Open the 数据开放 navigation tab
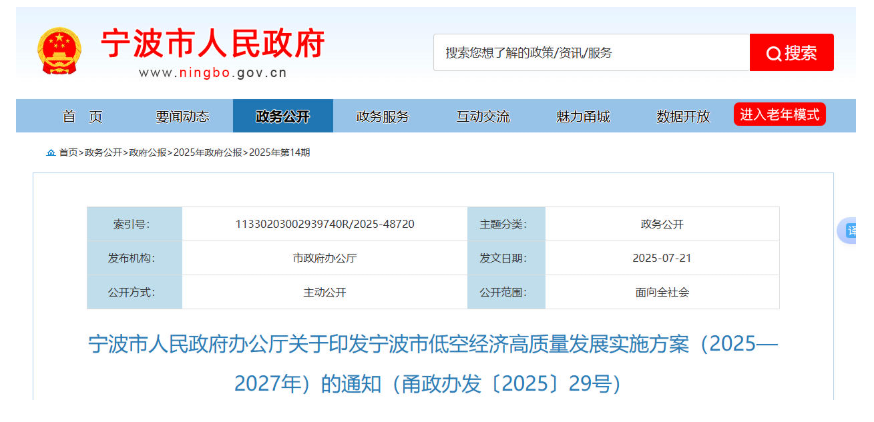This screenshot has width=874, height=422. click(683, 116)
